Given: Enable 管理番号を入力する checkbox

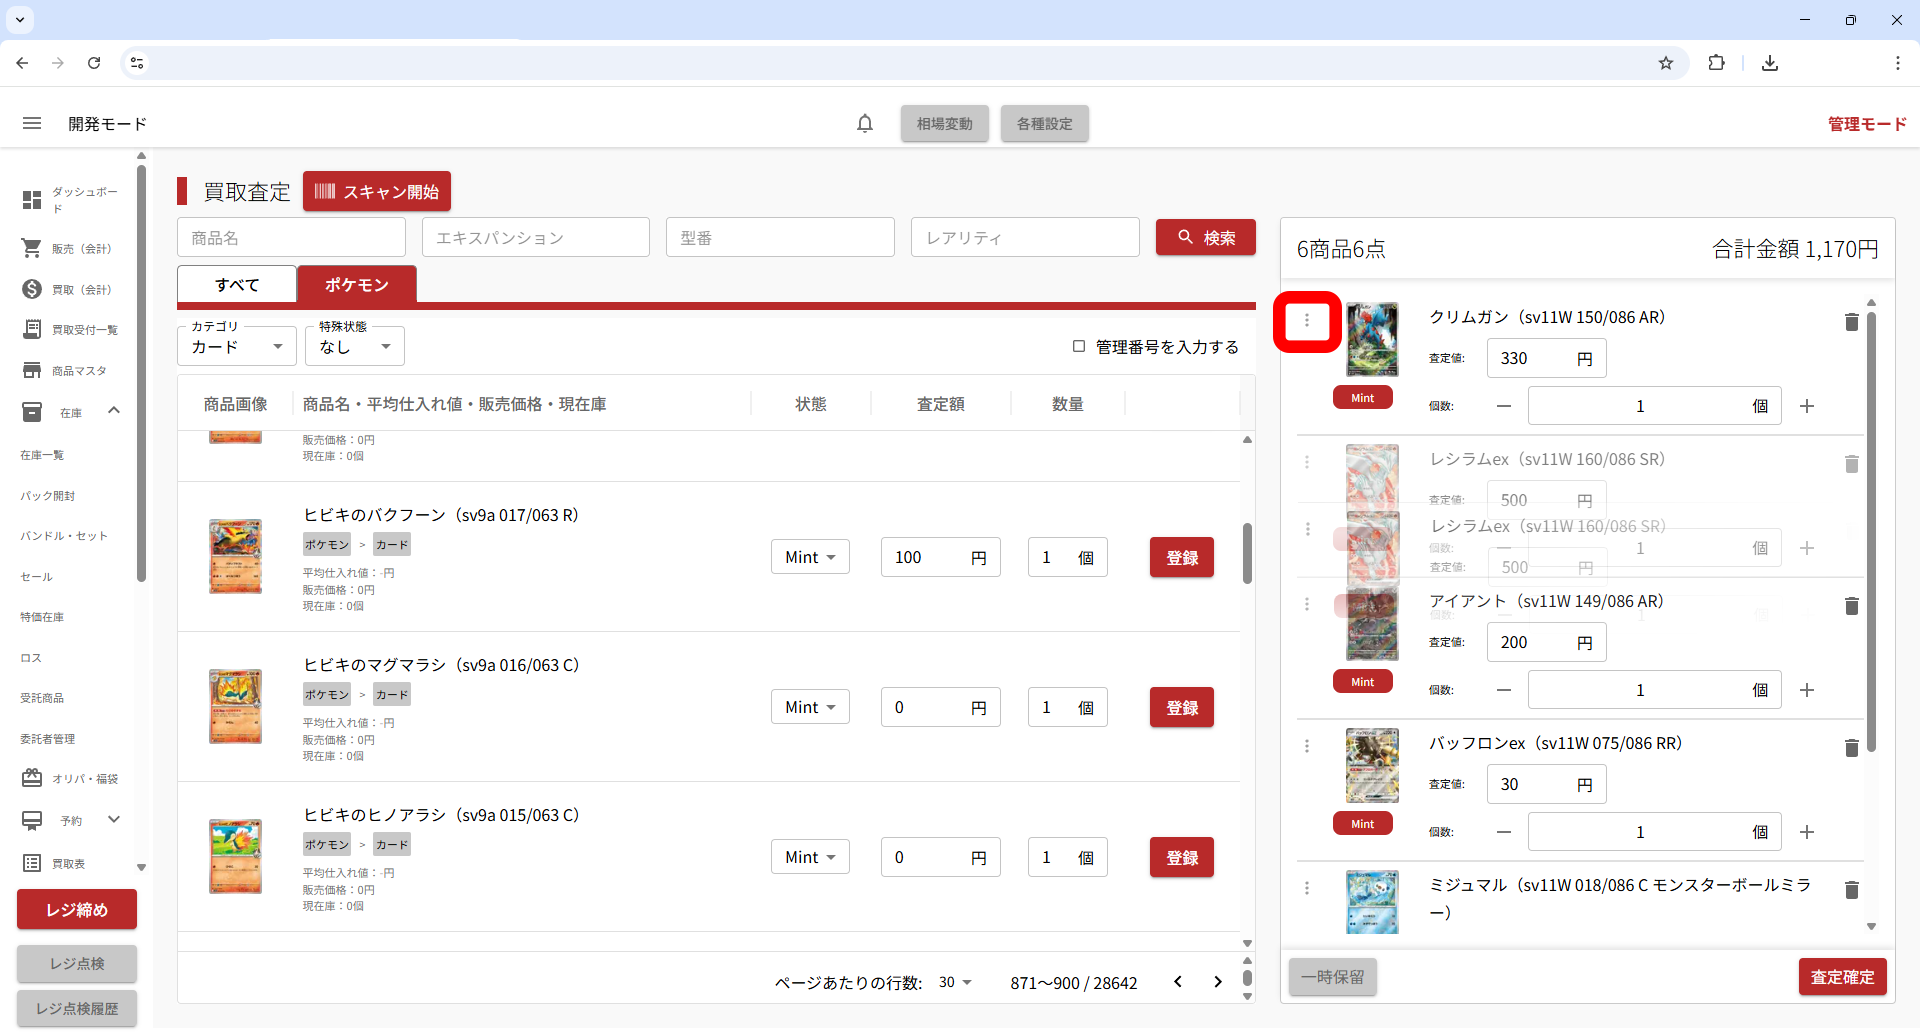Looking at the screenshot, I should pyautogui.click(x=1079, y=346).
